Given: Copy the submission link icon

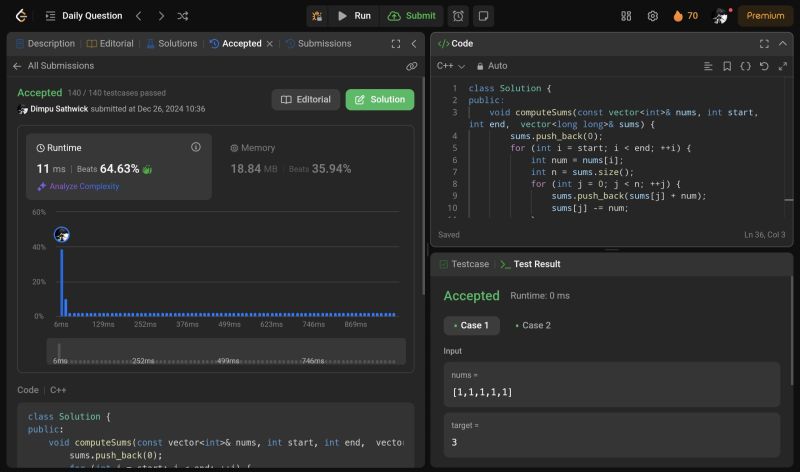Looking at the screenshot, I should click(x=412, y=66).
